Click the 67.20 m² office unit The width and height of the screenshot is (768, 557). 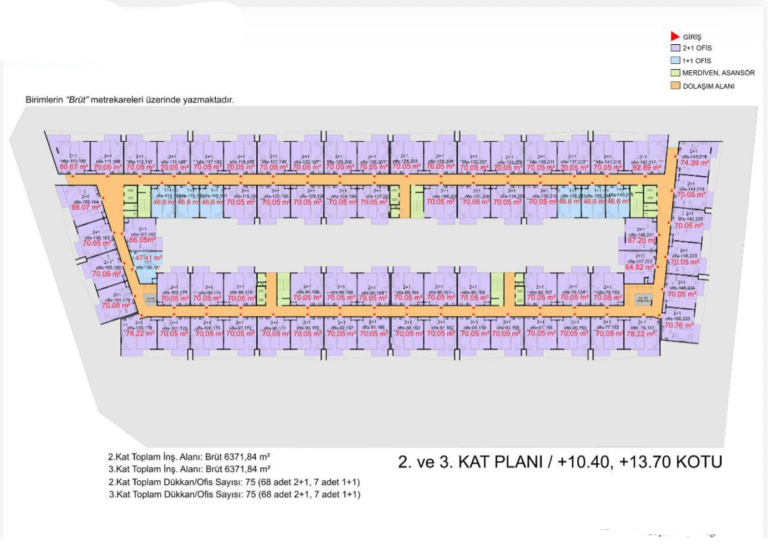(641, 240)
